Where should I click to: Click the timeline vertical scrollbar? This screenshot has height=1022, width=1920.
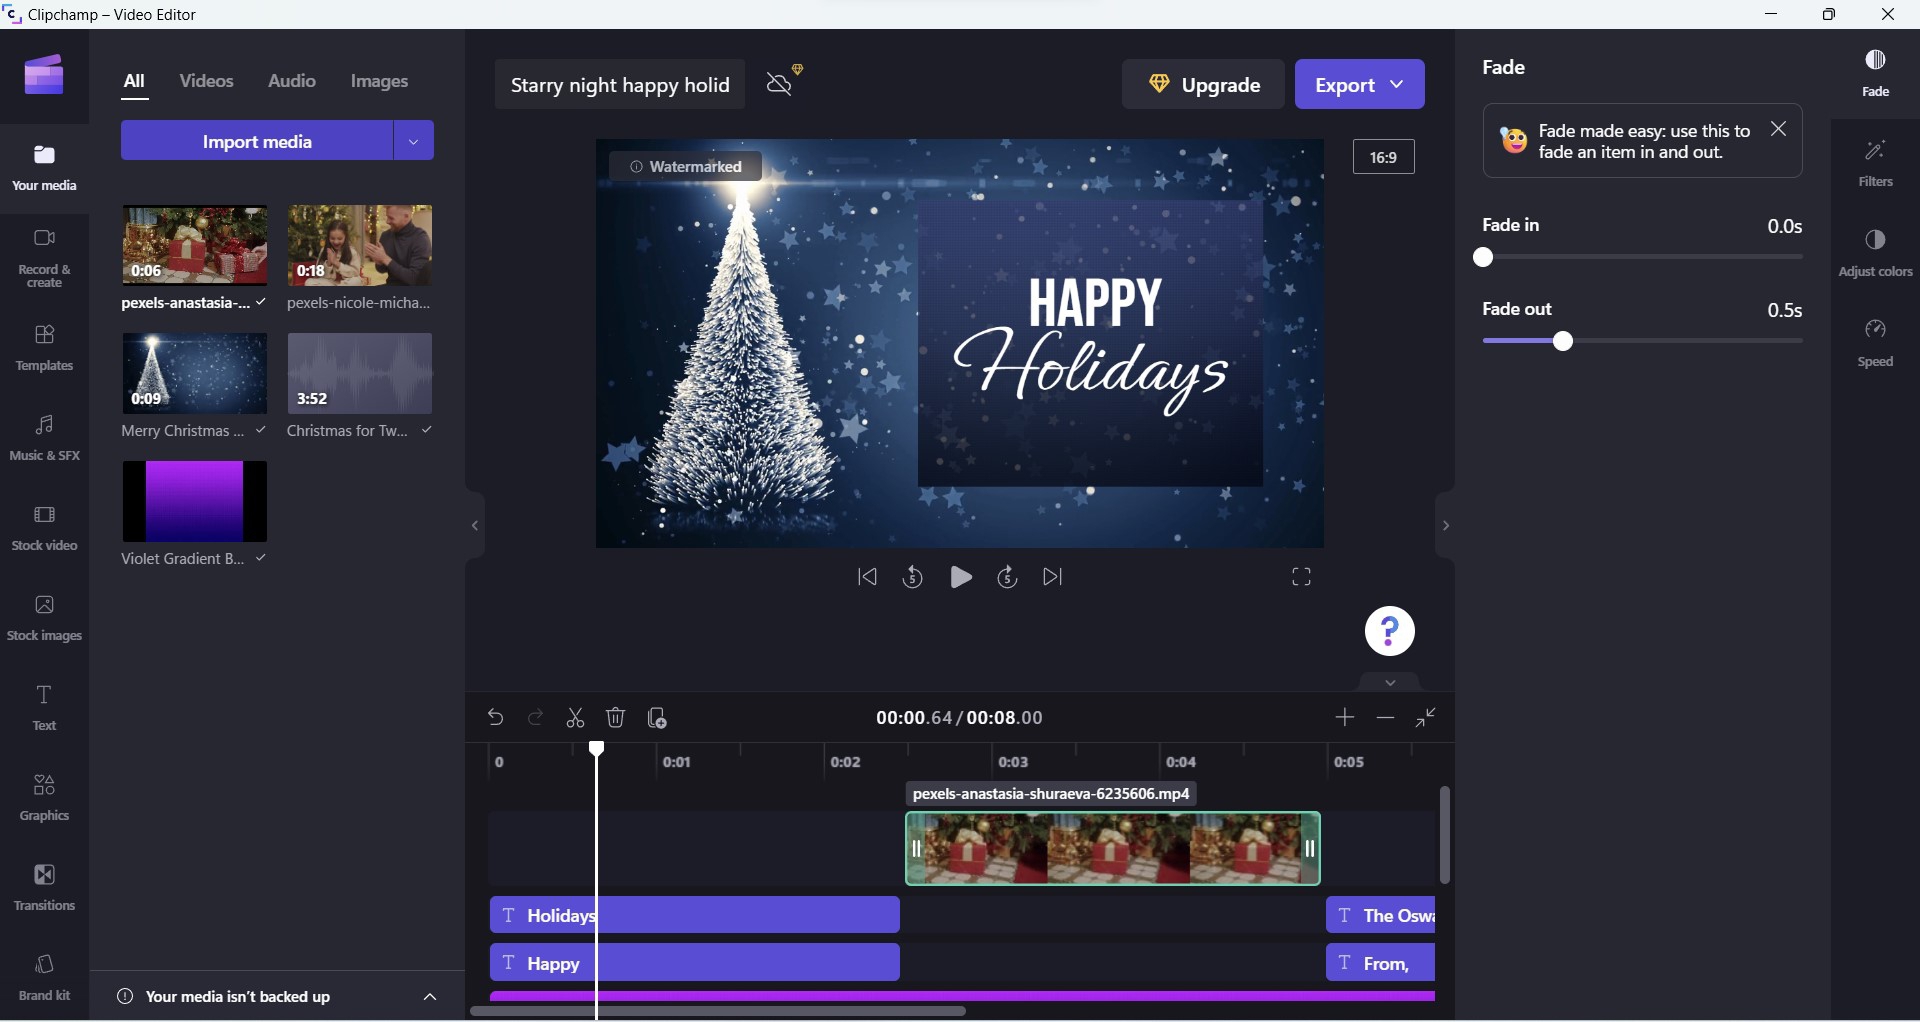pos(1445,835)
